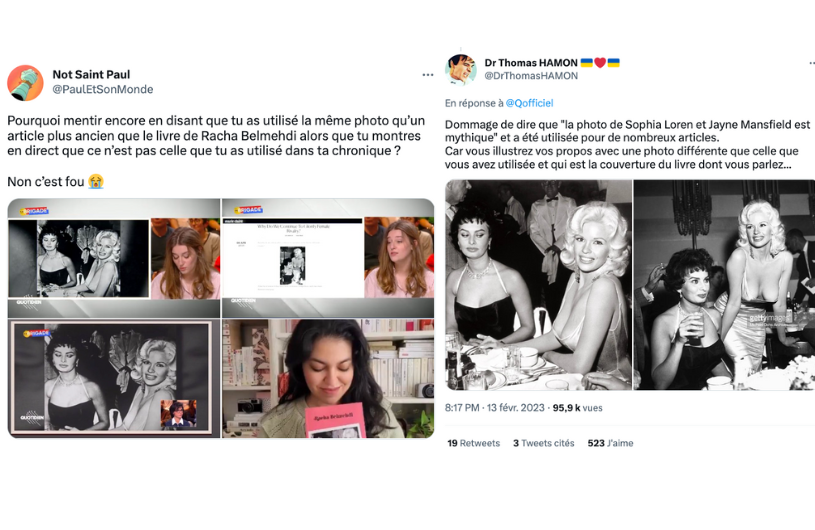Enlarge right Getty photo in HAMON's tweet
The width and height of the screenshot is (815, 530).
(x=724, y=284)
